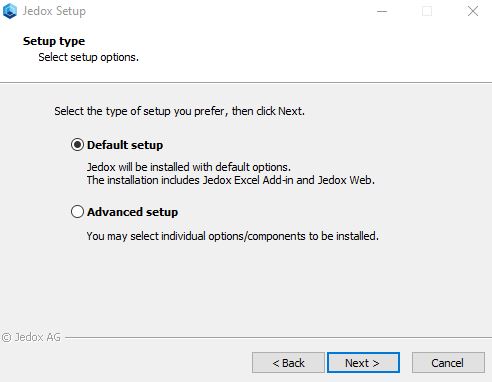Proceed using the "Next >" button
The height and width of the screenshot is (382, 492).
point(363,363)
